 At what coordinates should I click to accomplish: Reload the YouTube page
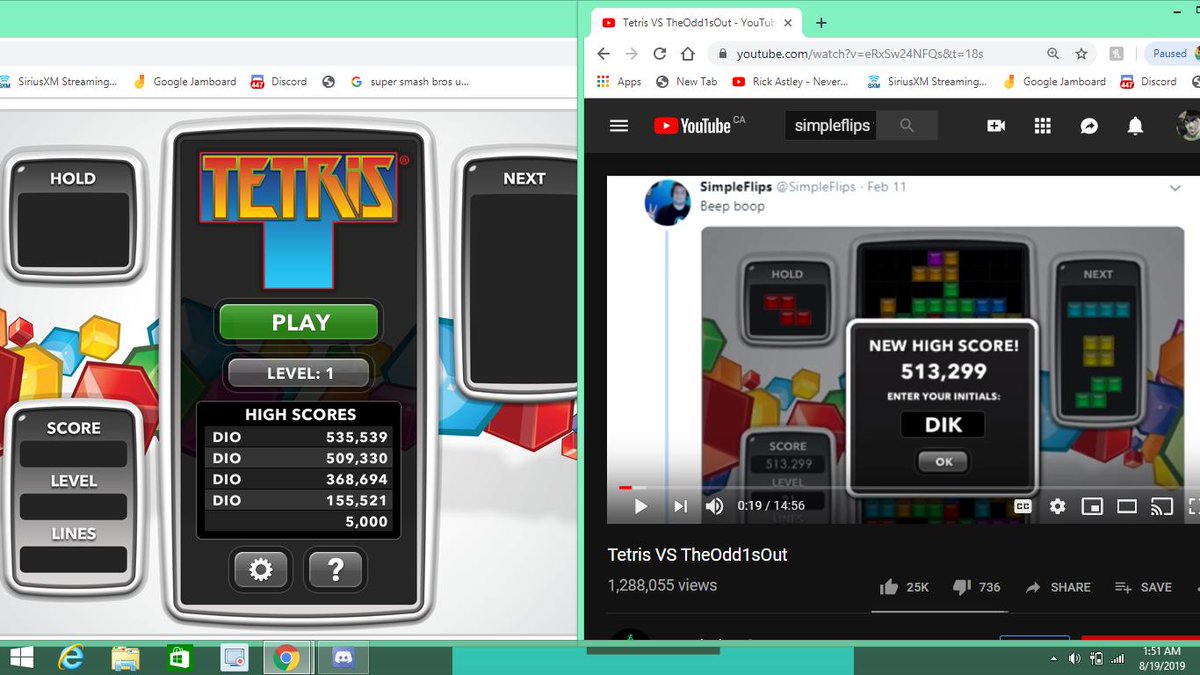(x=660, y=54)
